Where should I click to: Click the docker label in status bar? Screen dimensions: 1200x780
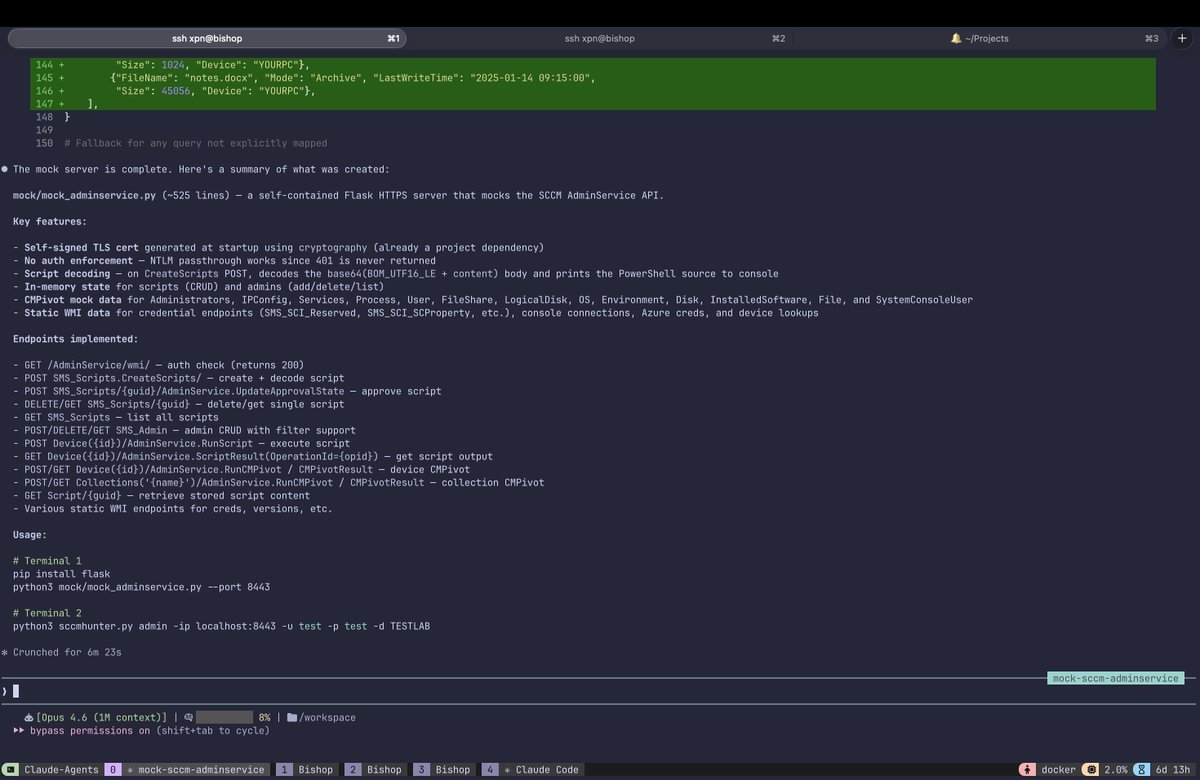click(1058, 770)
